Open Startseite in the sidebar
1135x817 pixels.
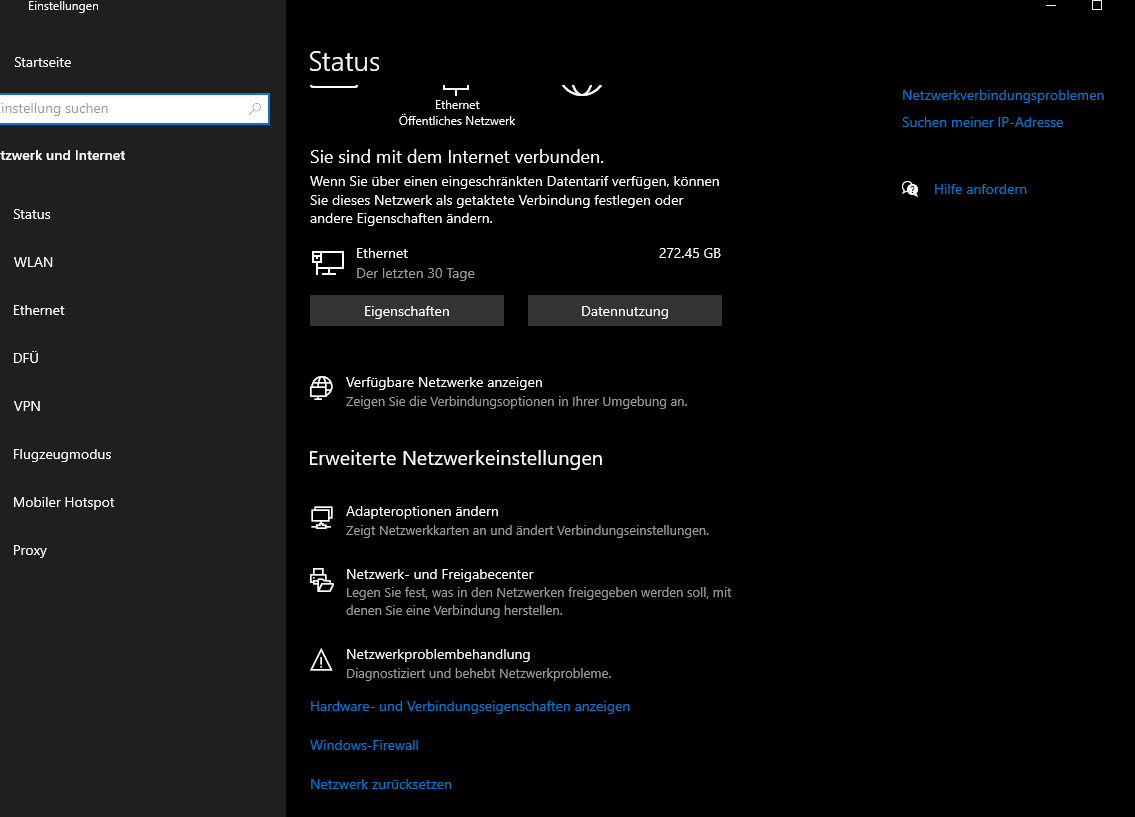click(x=43, y=62)
